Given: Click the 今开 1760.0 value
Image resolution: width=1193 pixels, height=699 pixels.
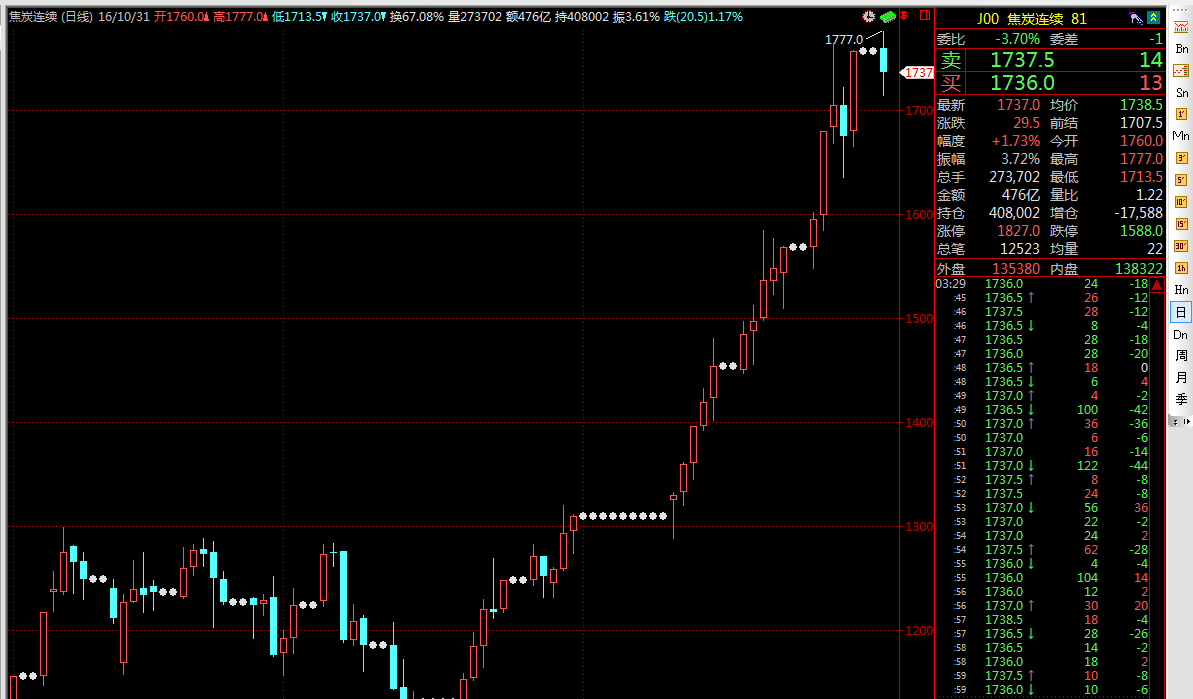Looking at the screenshot, I should (1141, 141).
